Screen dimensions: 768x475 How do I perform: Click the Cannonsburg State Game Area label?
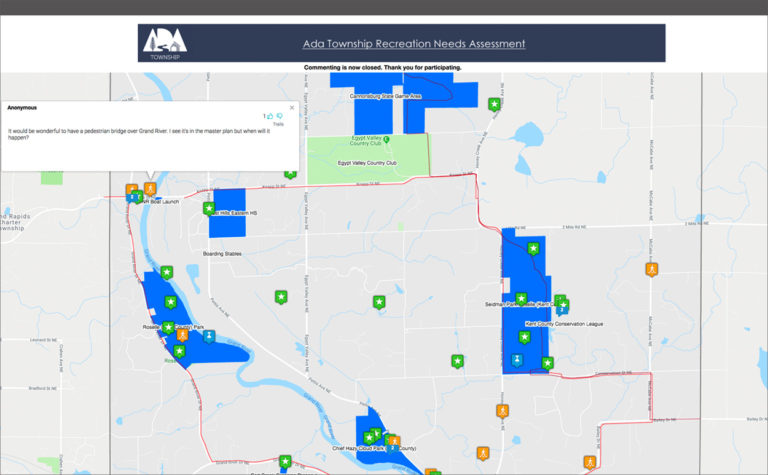pos(400,97)
